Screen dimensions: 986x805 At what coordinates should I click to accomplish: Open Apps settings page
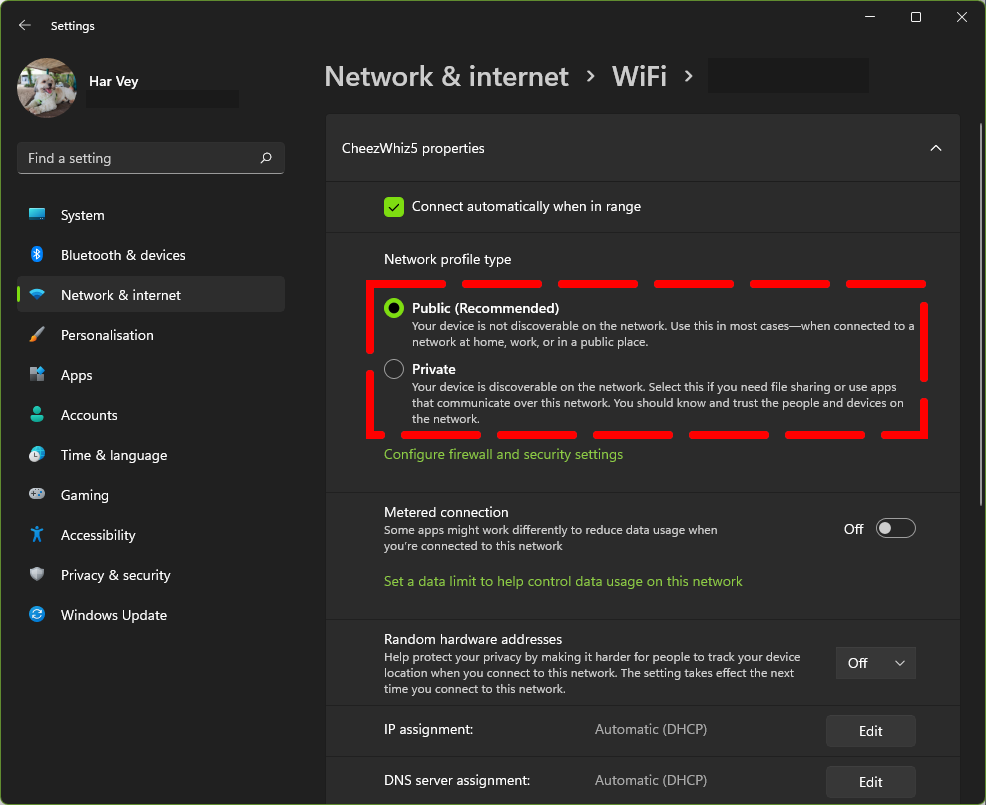(151, 375)
